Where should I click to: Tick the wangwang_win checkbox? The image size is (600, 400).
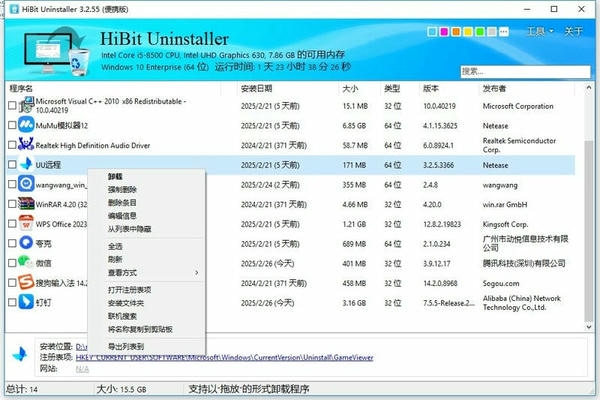[x=12, y=184]
